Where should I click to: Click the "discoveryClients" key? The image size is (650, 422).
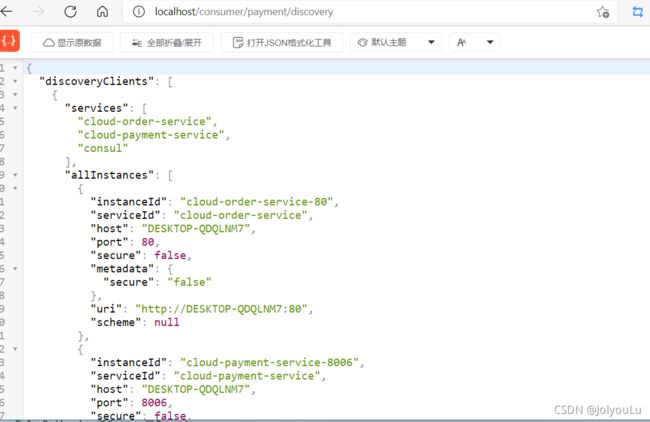click(96, 81)
